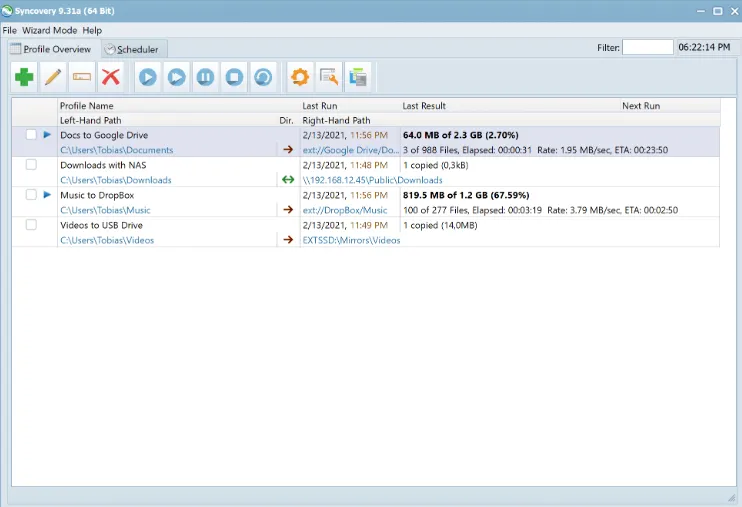Click the 06:22:14 PM clock display
The width and height of the screenshot is (742, 507).
(704, 47)
